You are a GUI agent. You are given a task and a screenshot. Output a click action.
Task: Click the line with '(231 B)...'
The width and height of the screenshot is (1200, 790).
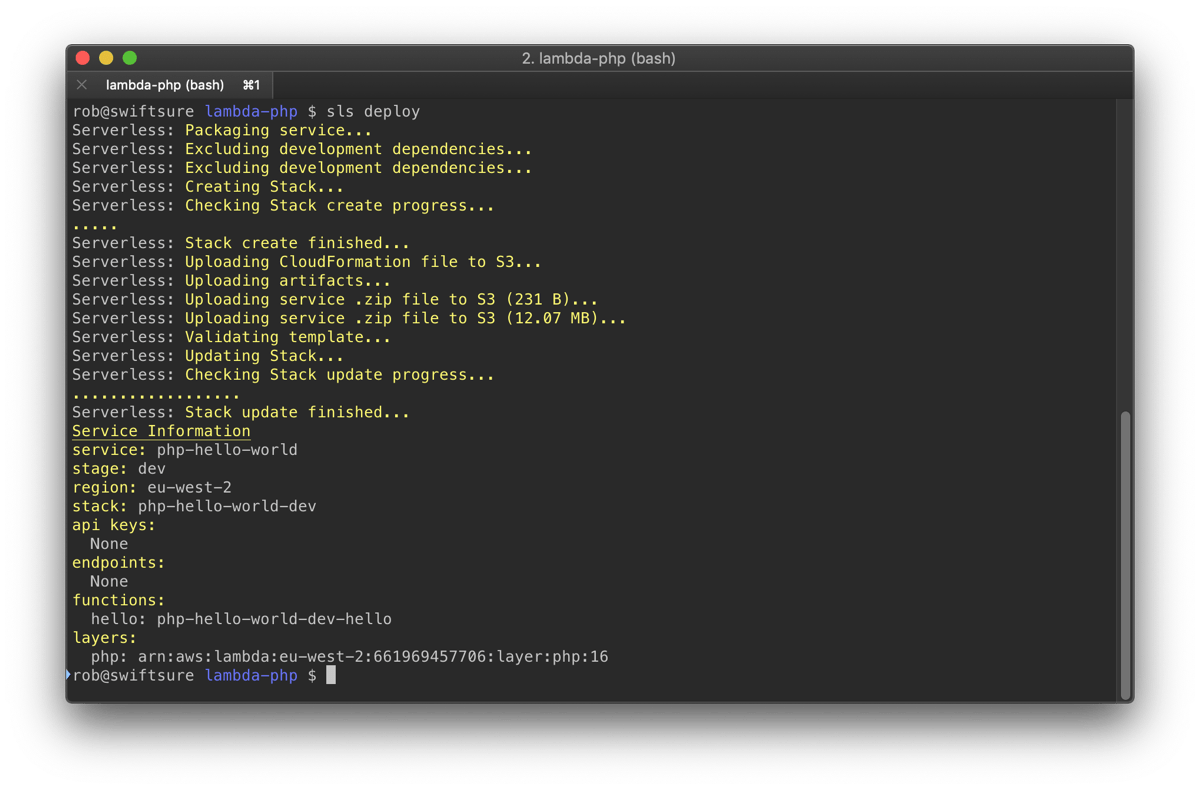pos(335,300)
